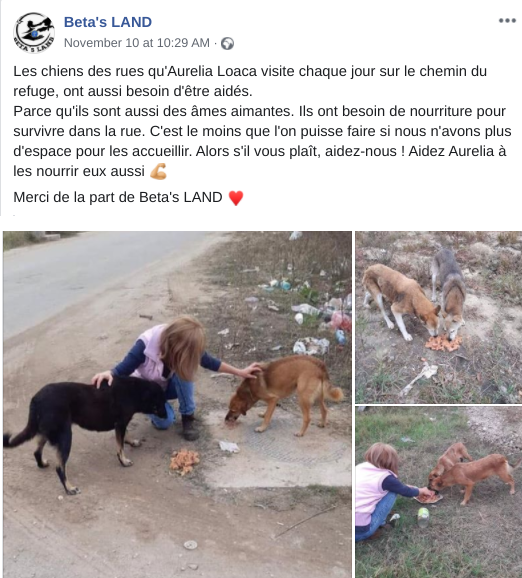The height and width of the screenshot is (578, 522).
Task: Open the large photo of woman petting two dogs
Action: pyautogui.click(x=177, y=404)
